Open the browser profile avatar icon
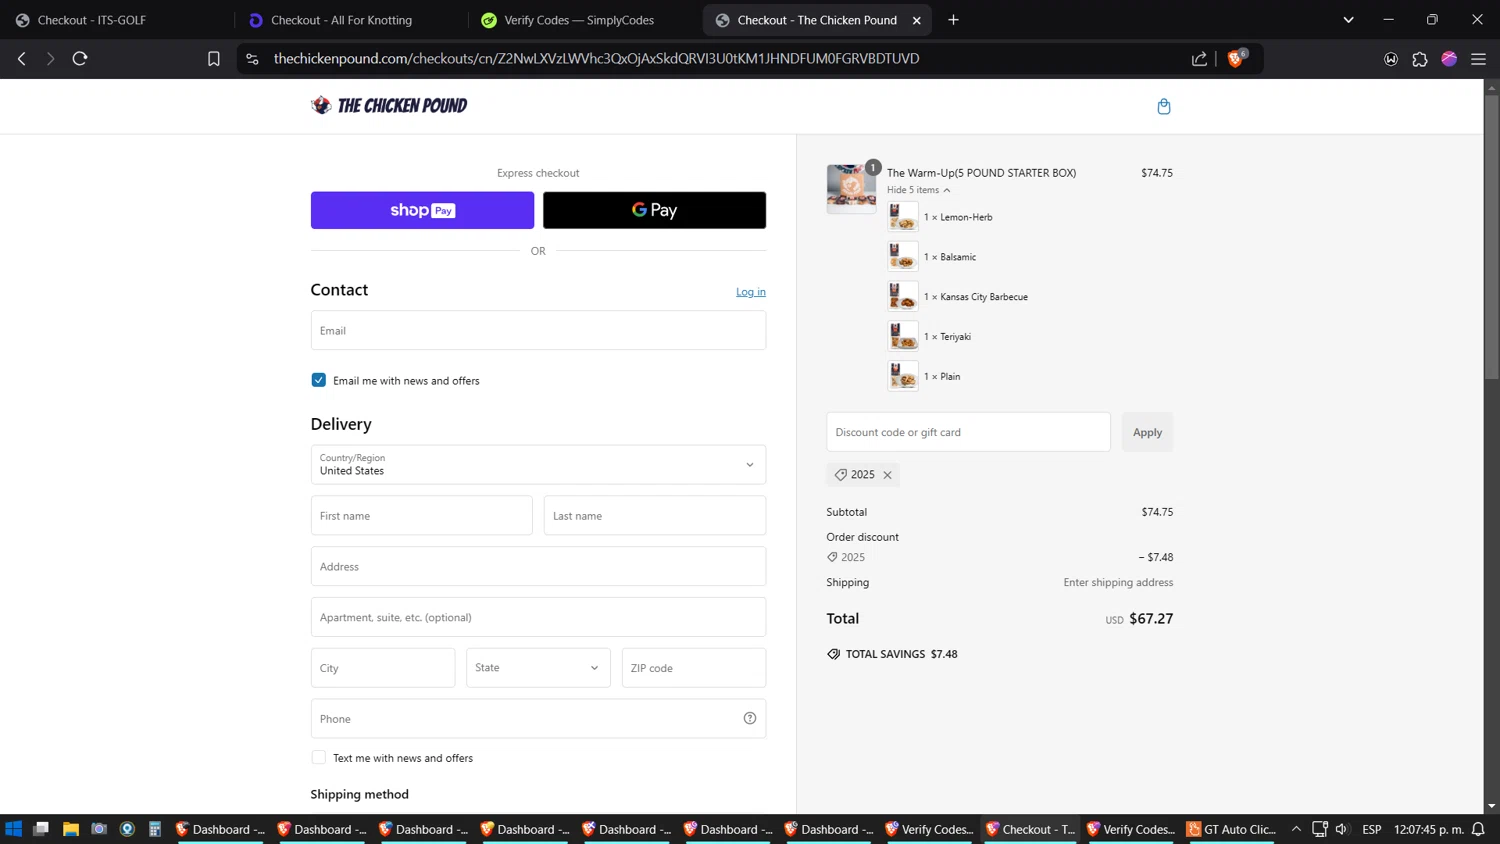The height and width of the screenshot is (844, 1500). (1449, 59)
